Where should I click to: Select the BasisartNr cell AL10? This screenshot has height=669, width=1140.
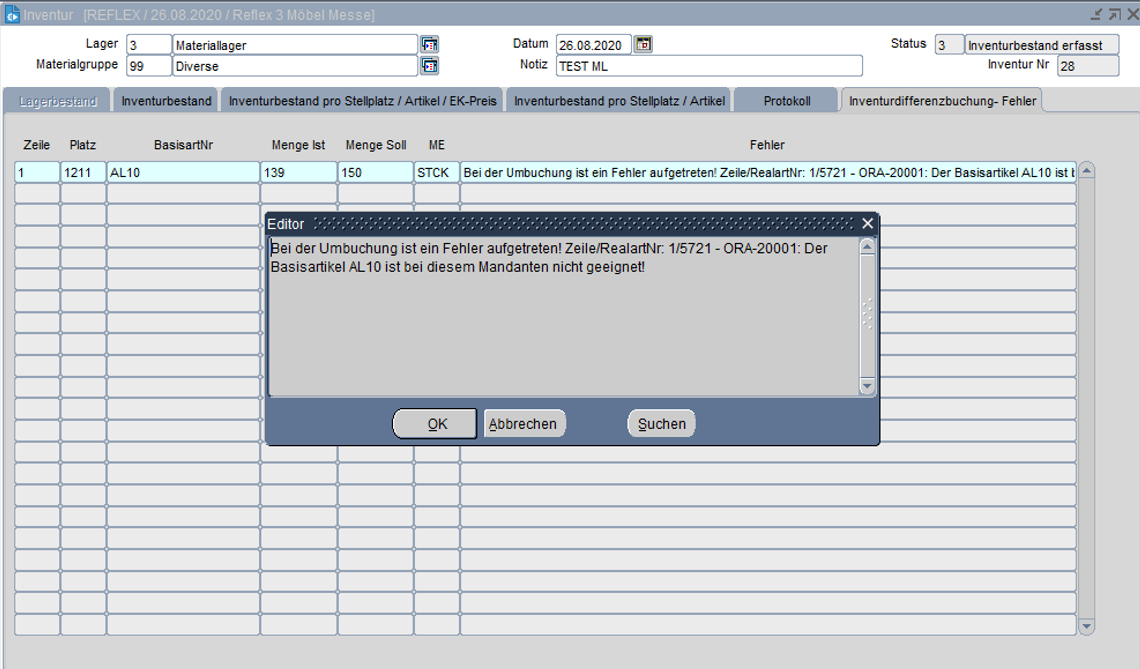pos(183,172)
